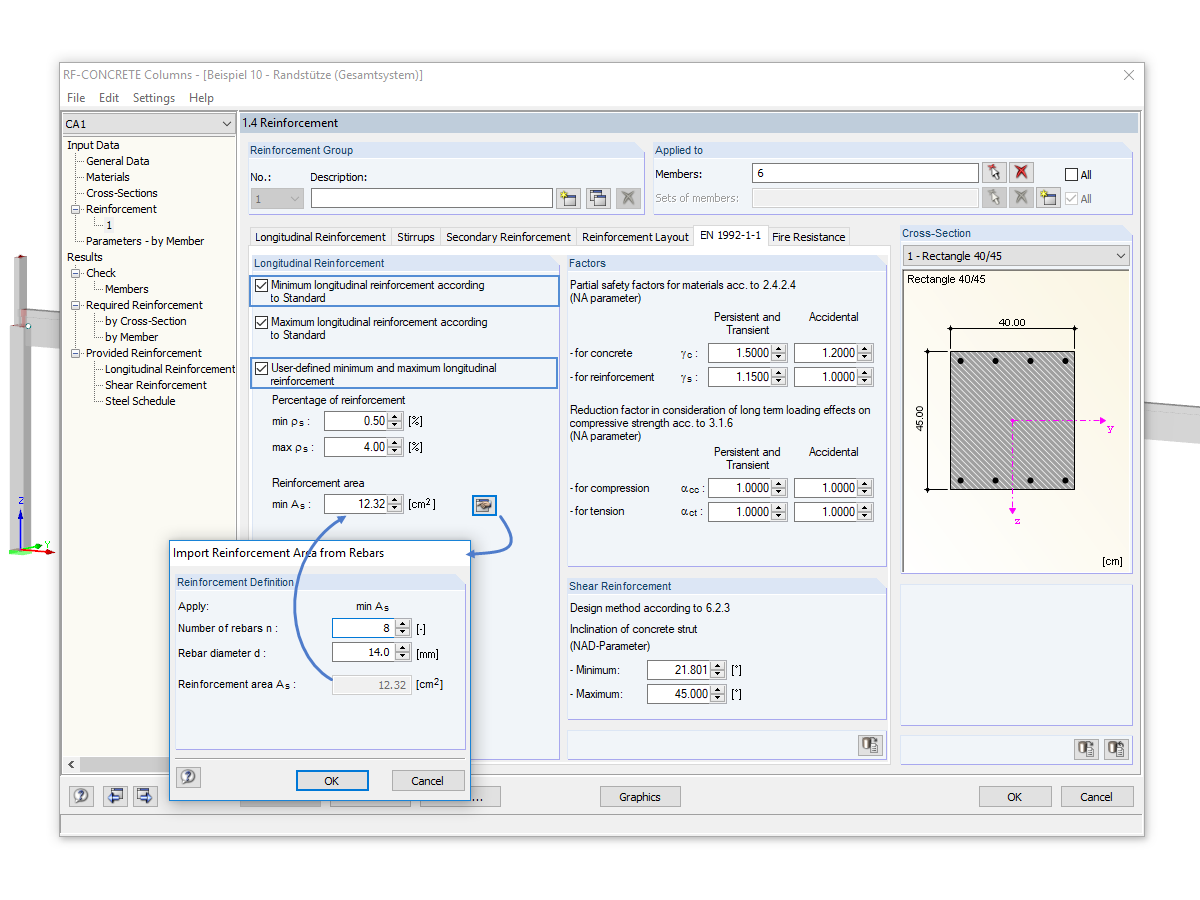Disable User-defined minimum and maximum longitudinal reinforcement
Screen dimensions: 1200x900
coord(261,371)
